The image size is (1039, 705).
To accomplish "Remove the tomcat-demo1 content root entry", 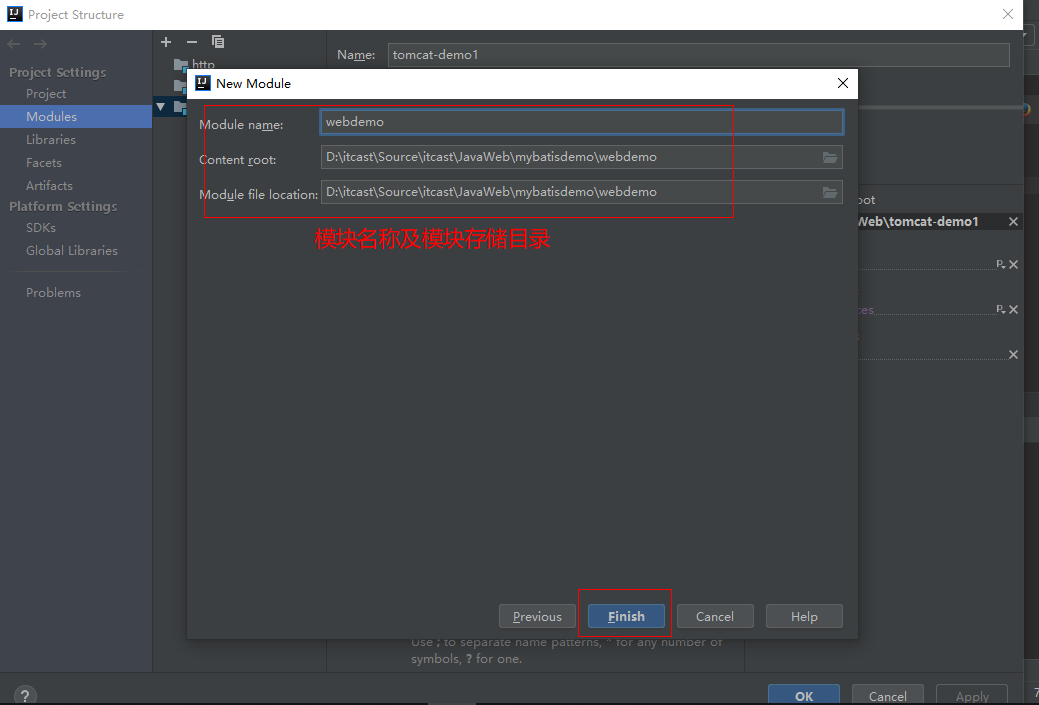I will [x=1013, y=222].
